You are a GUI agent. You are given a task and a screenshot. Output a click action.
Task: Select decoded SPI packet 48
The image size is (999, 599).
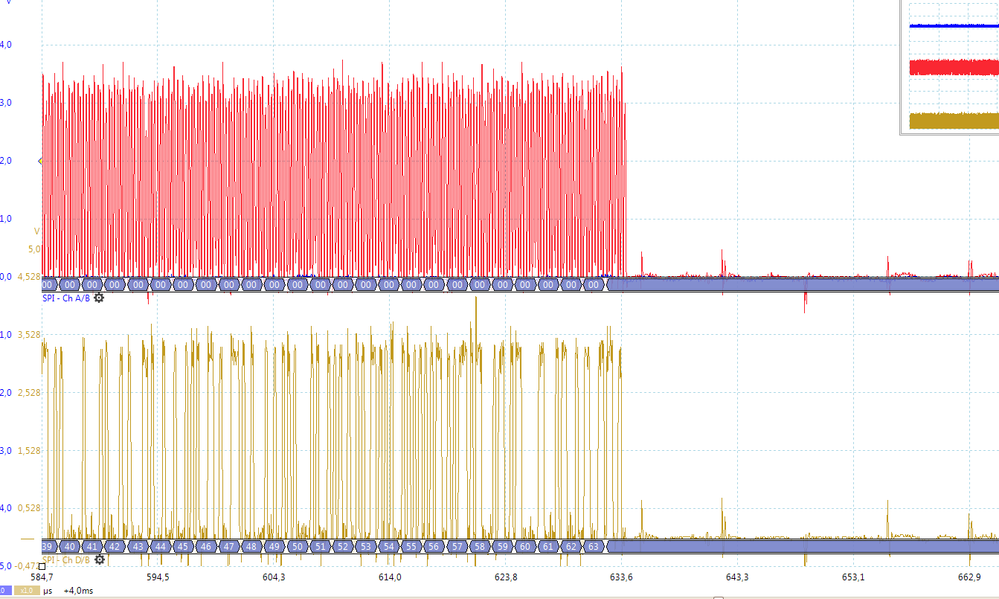pyautogui.click(x=251, y=546)
